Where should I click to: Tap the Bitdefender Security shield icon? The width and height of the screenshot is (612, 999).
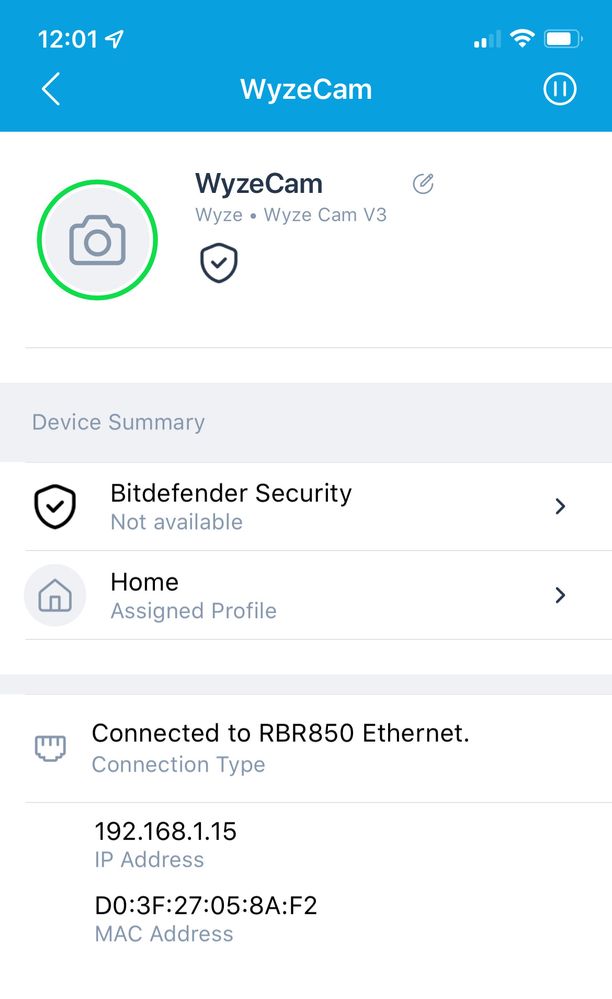pos(55,507)
